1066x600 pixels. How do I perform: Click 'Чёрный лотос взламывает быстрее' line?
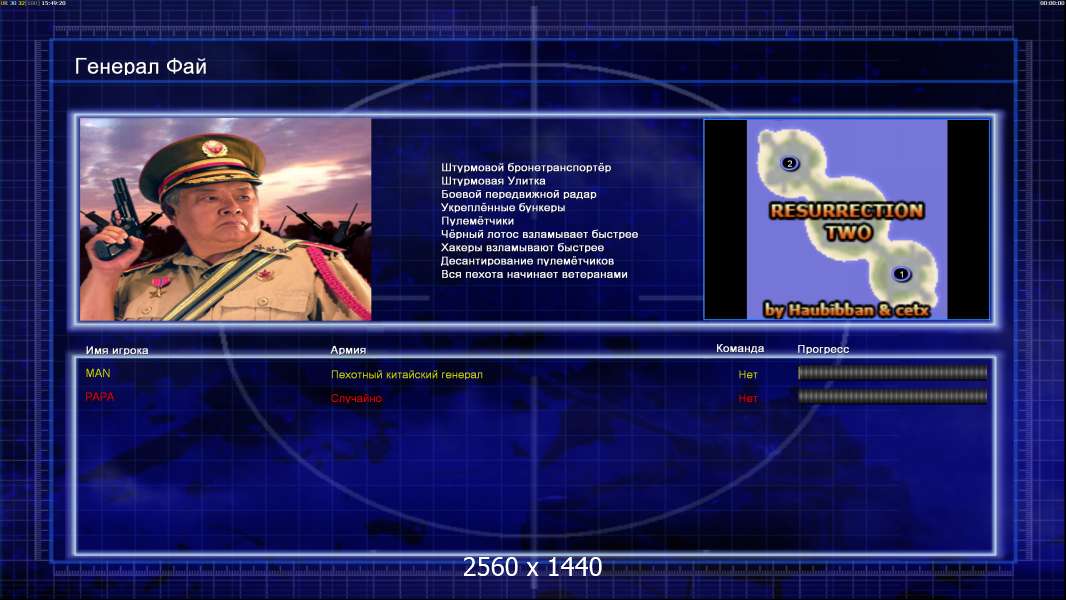(x=539, y=234)
